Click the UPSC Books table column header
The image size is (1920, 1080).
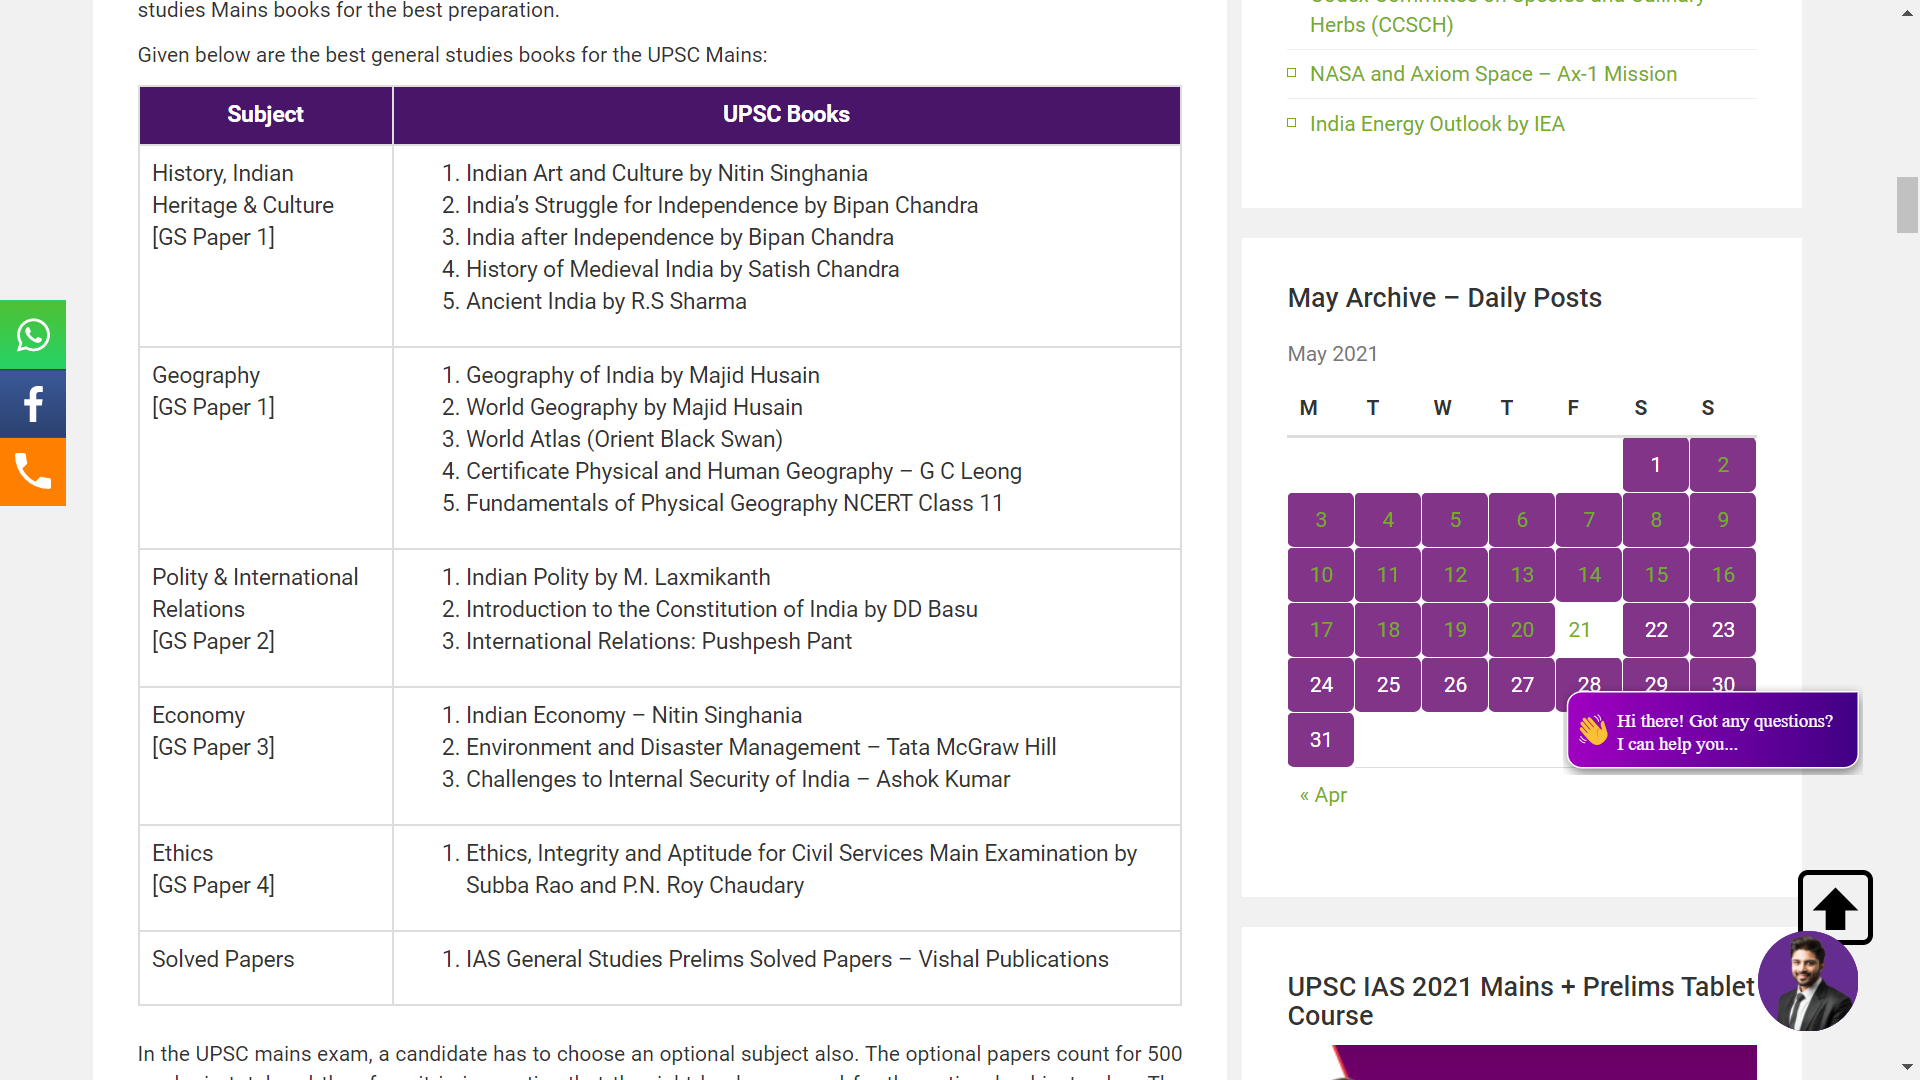tap(786, 115)
